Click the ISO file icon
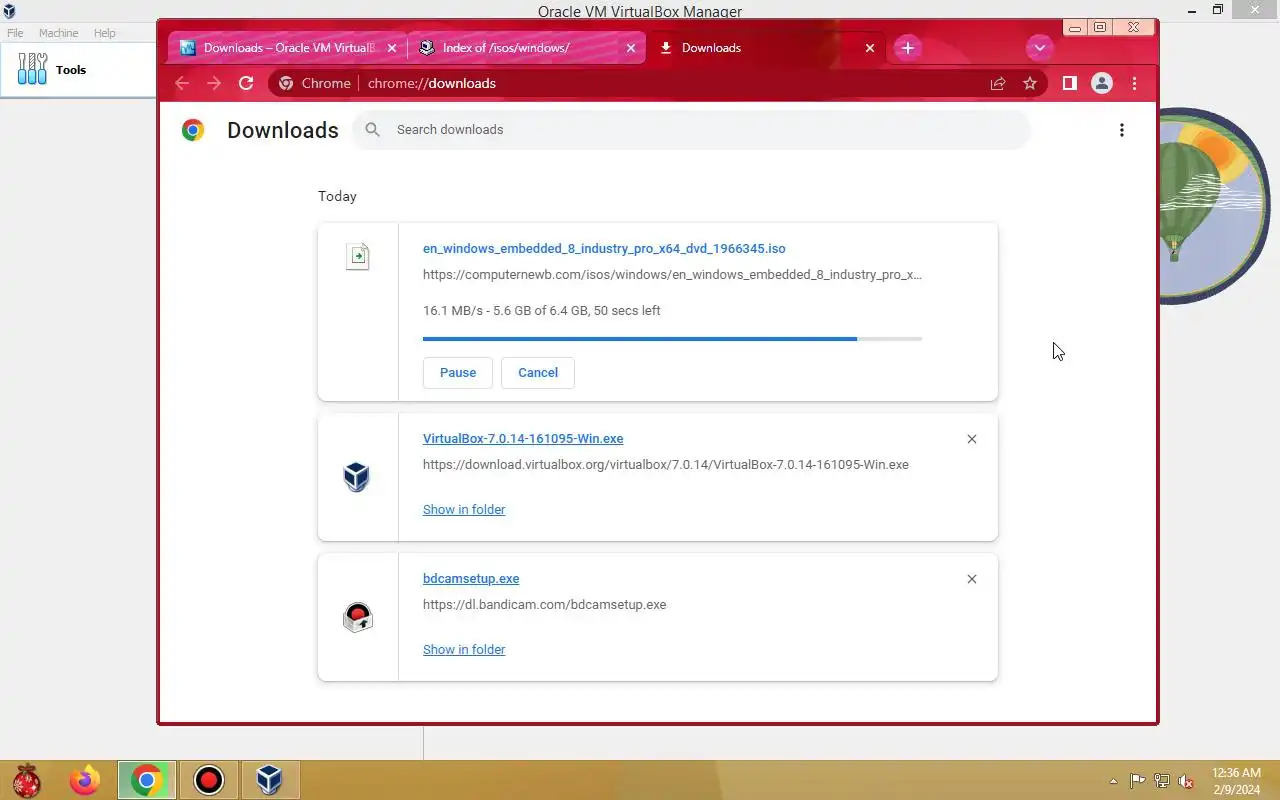The width and height of the screenshot is (1280, 800). click(x=358, y=256)
